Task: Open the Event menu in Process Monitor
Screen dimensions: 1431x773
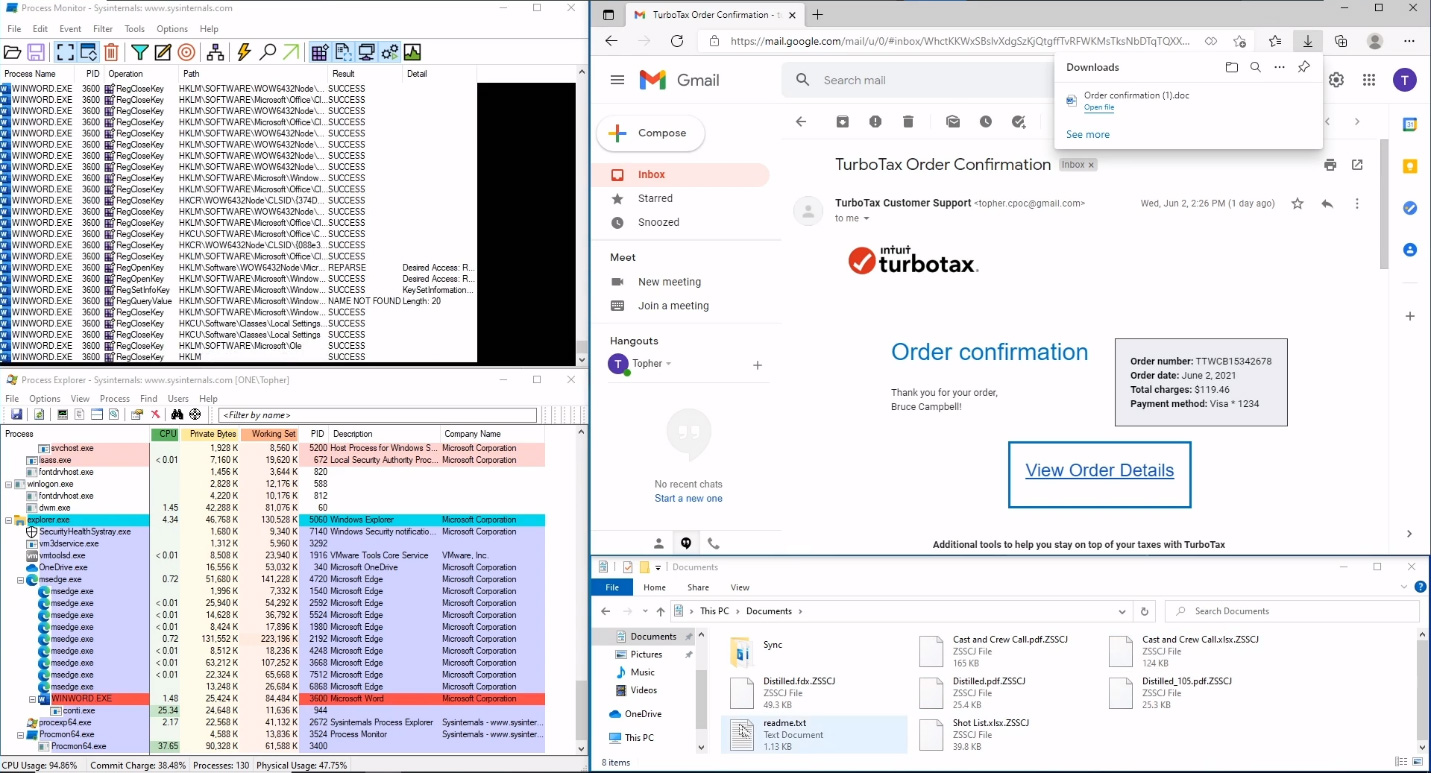Action: [x=70, y=29]
